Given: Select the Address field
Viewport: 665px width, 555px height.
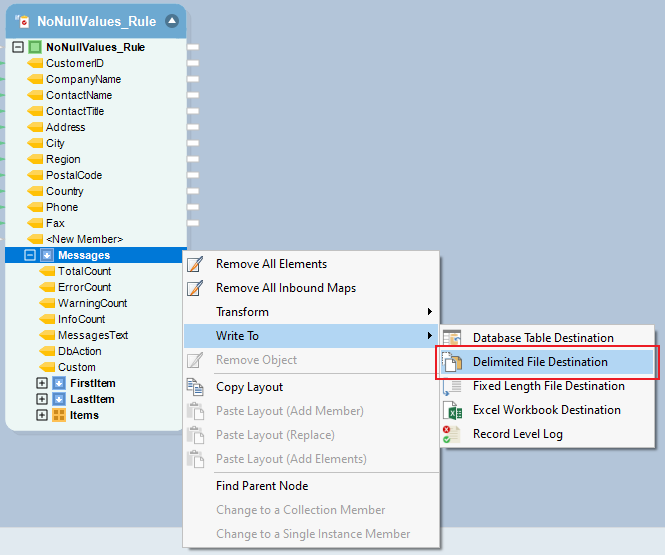Looking at the screenshot, I should point(65,127).
